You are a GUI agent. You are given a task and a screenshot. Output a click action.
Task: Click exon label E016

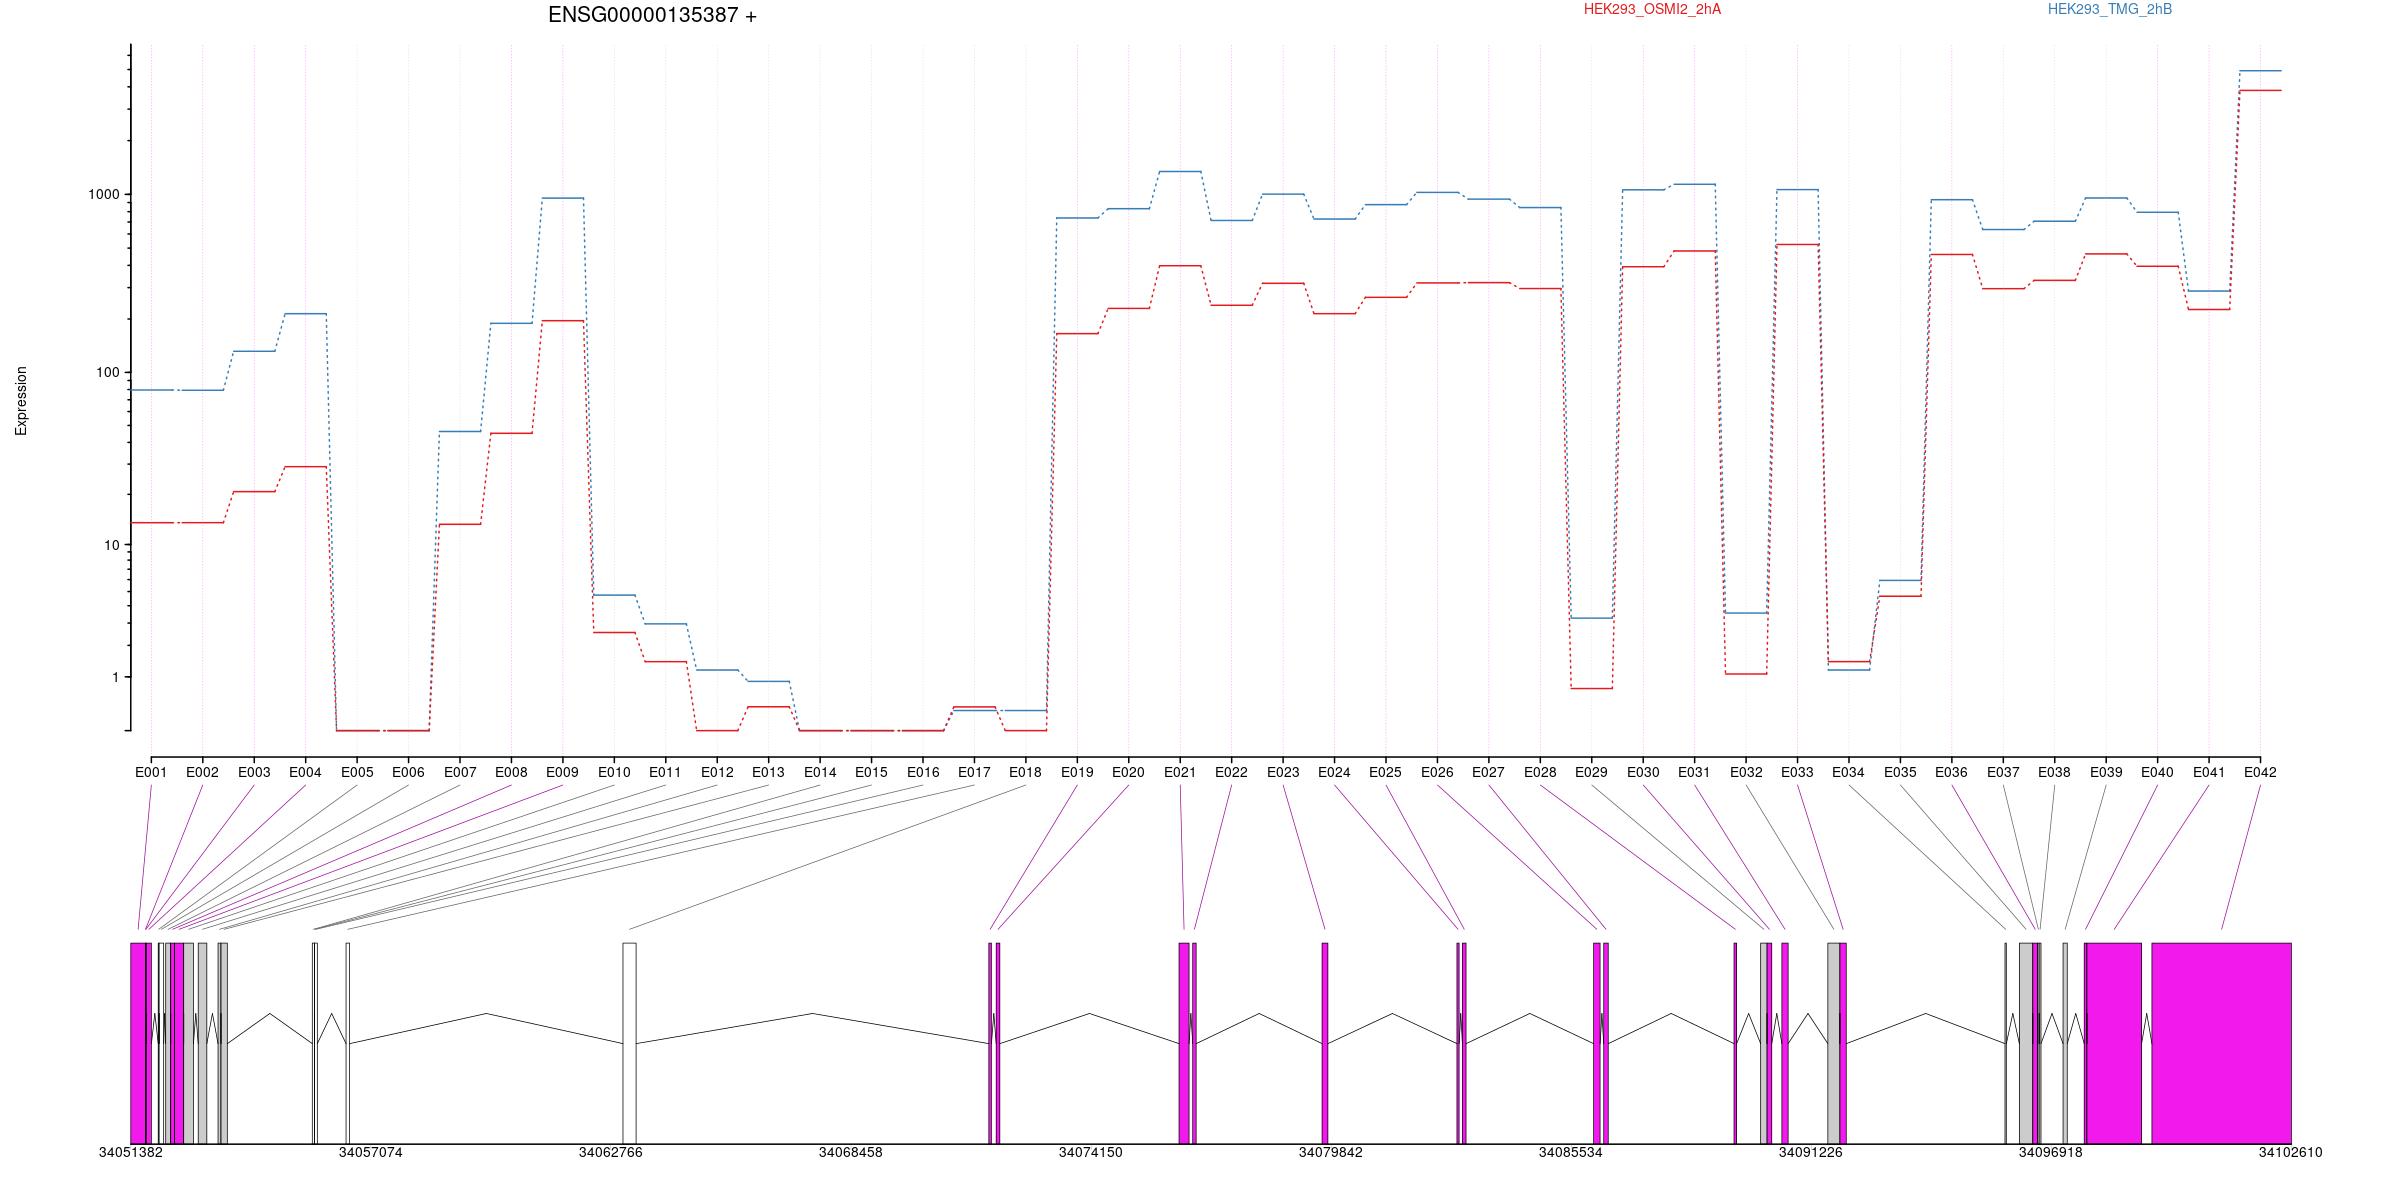point(923,772)
